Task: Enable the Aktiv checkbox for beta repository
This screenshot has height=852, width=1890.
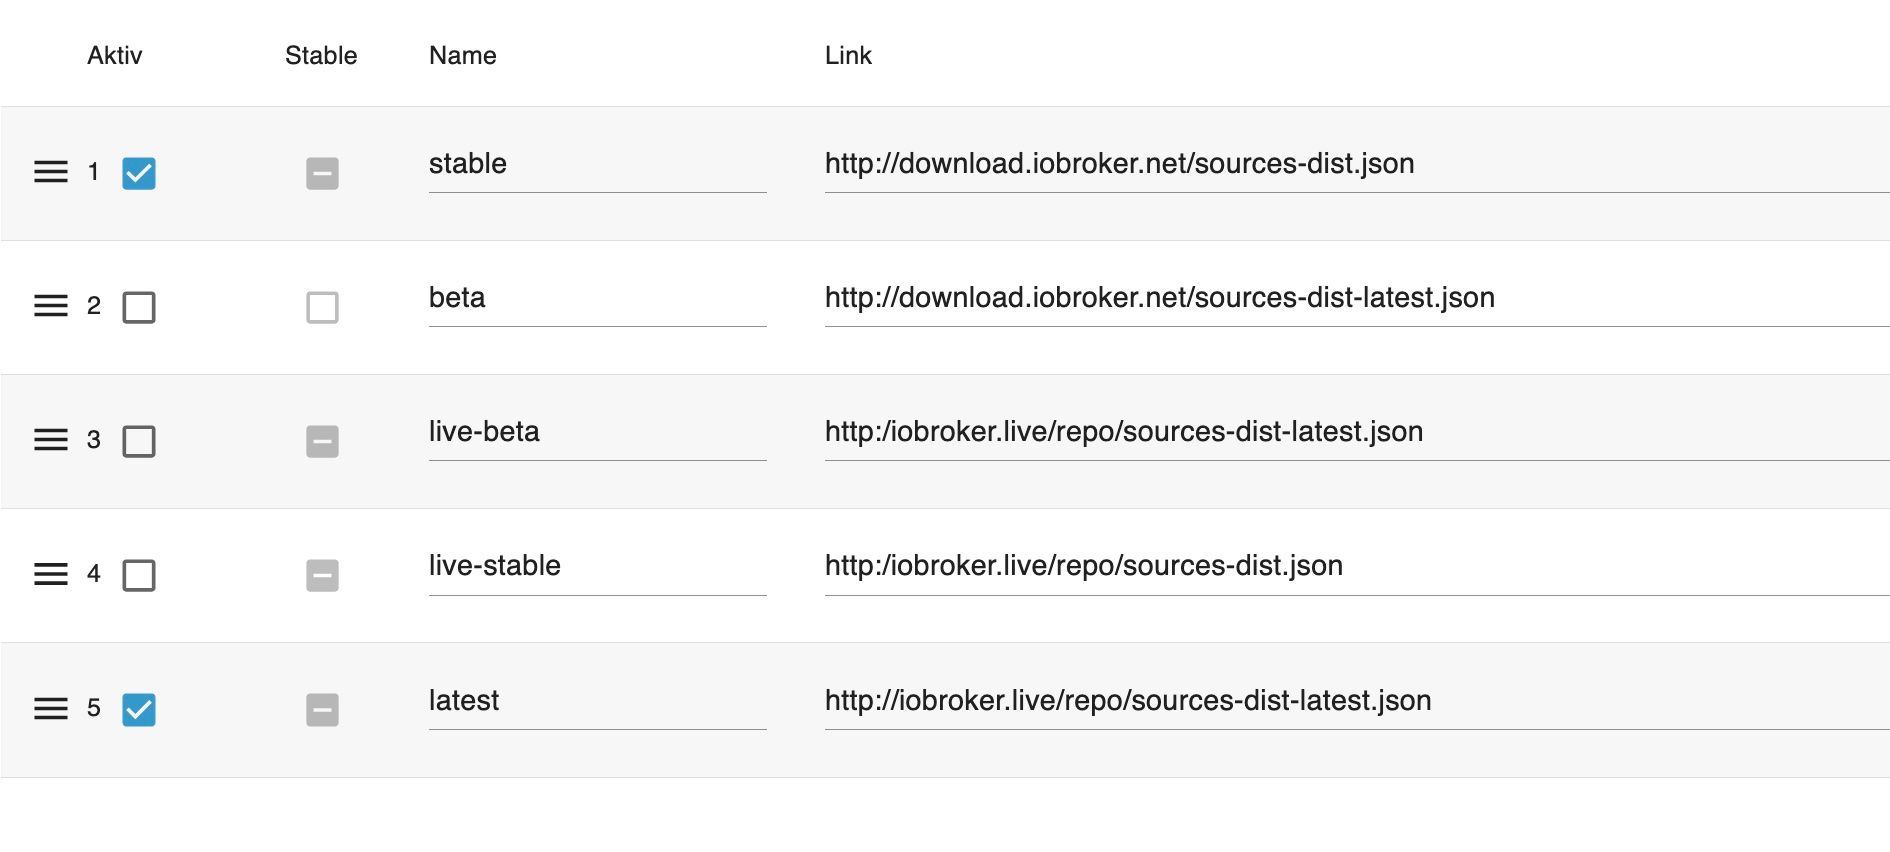Action: click(x=139, y=307)
